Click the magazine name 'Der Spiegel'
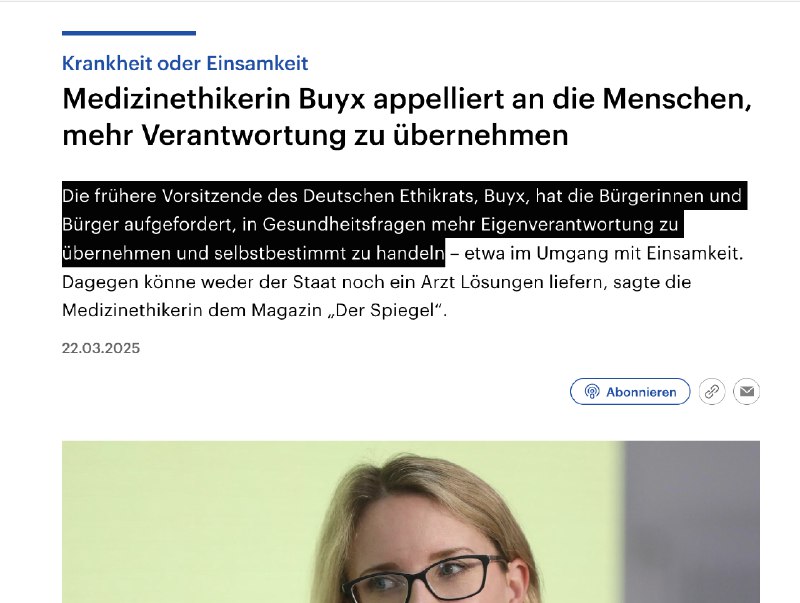 [388, 311]
